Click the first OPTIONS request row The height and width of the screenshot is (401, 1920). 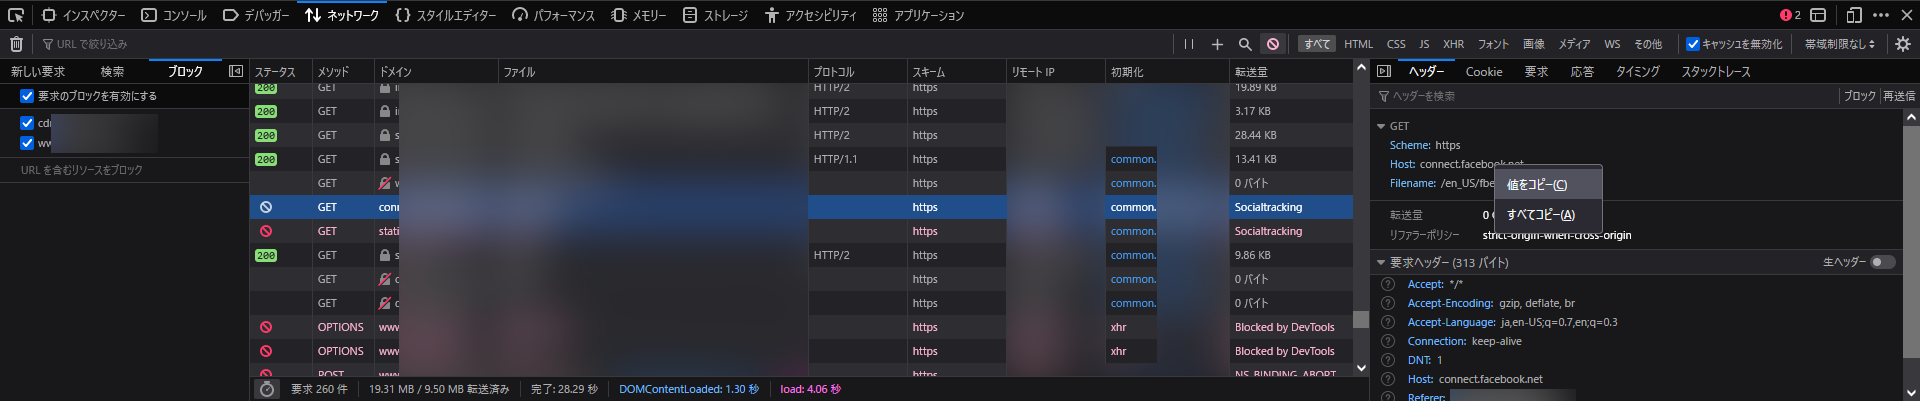(800, 327)
